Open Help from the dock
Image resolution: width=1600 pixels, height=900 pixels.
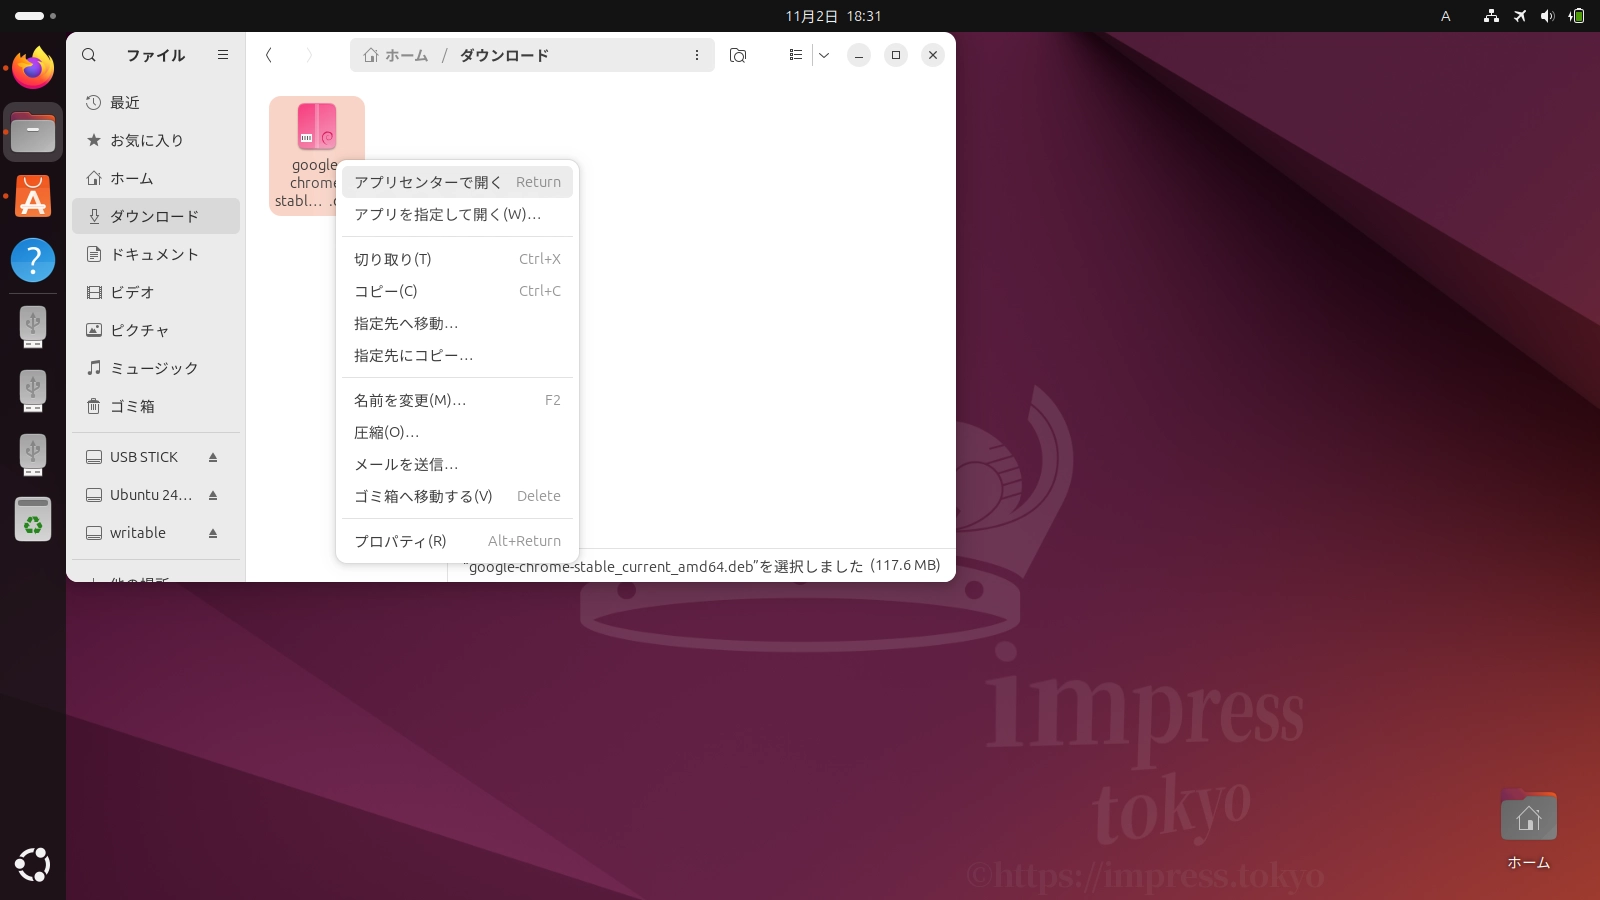pyautogui.click(x=33, y=260)
